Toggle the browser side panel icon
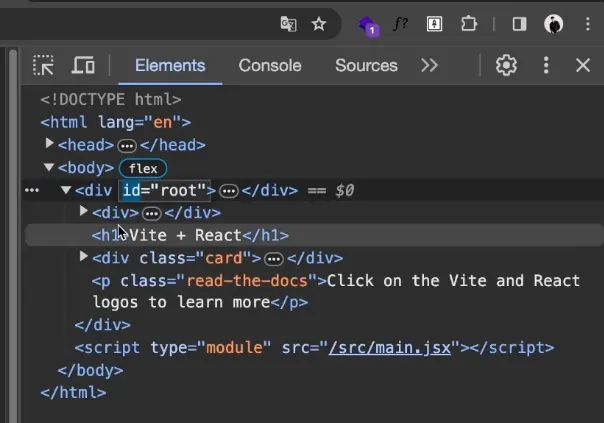The width and height of the screenshot is (604, 423). click(x=519, y=24)
